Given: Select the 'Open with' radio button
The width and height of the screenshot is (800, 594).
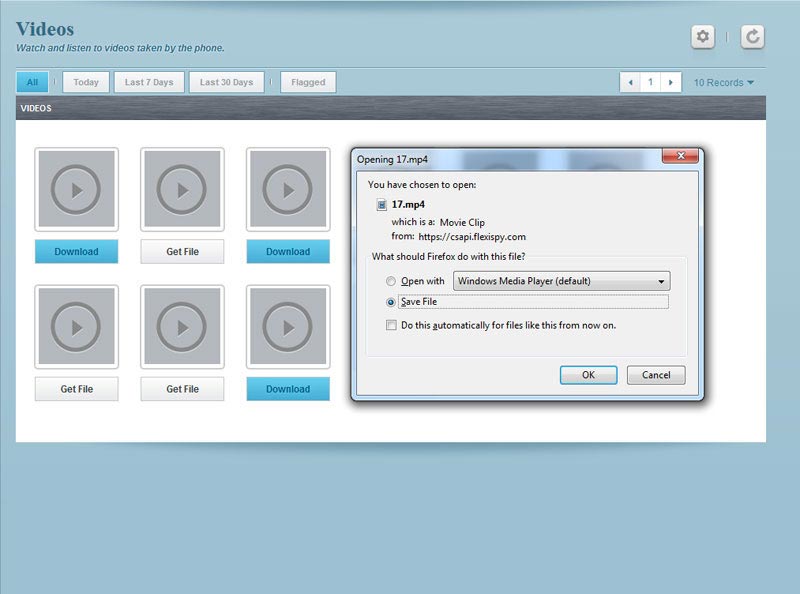Looking at the screenshot, I should pyautogui.click(x=391, y=282).
